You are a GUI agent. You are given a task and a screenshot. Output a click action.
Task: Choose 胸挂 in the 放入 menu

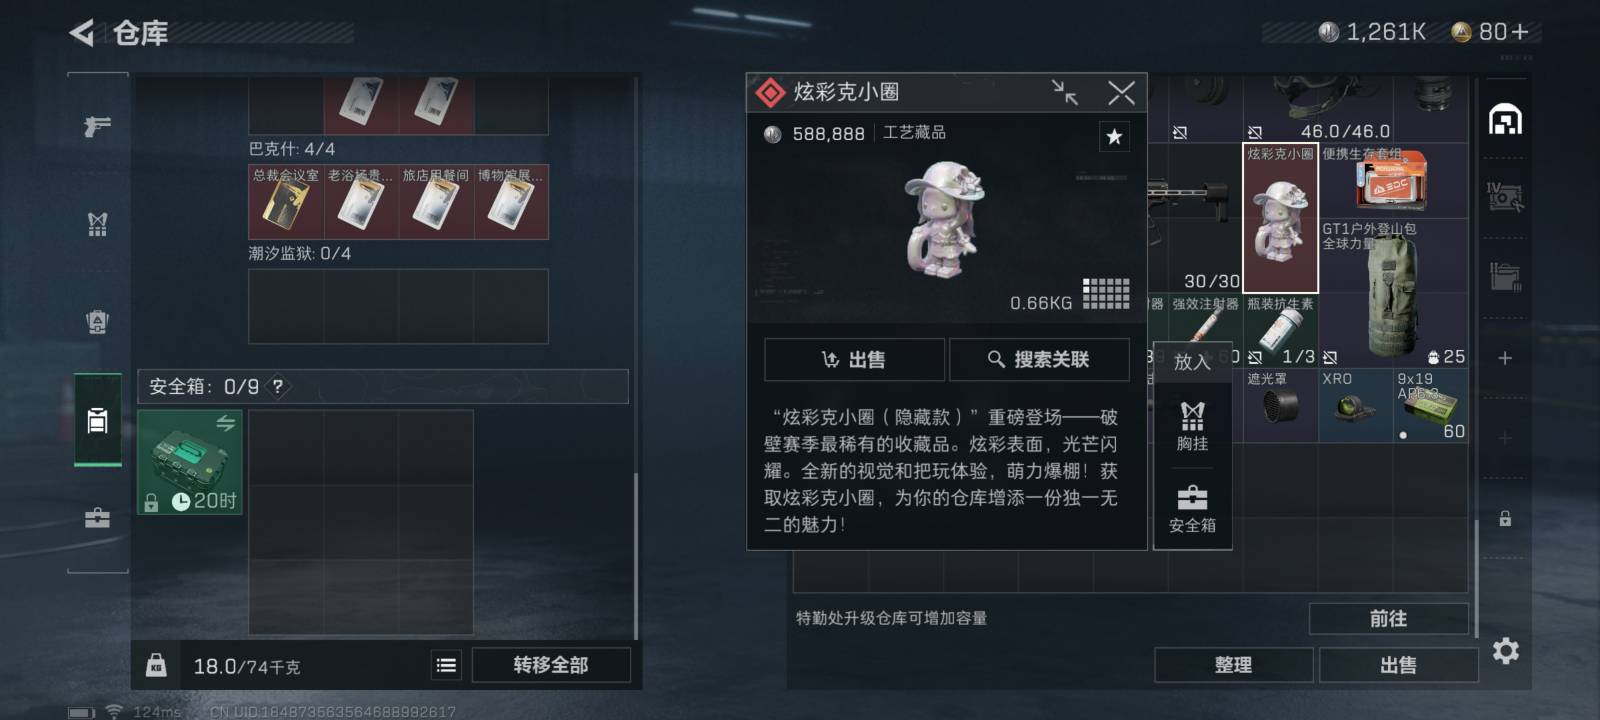1192,426
